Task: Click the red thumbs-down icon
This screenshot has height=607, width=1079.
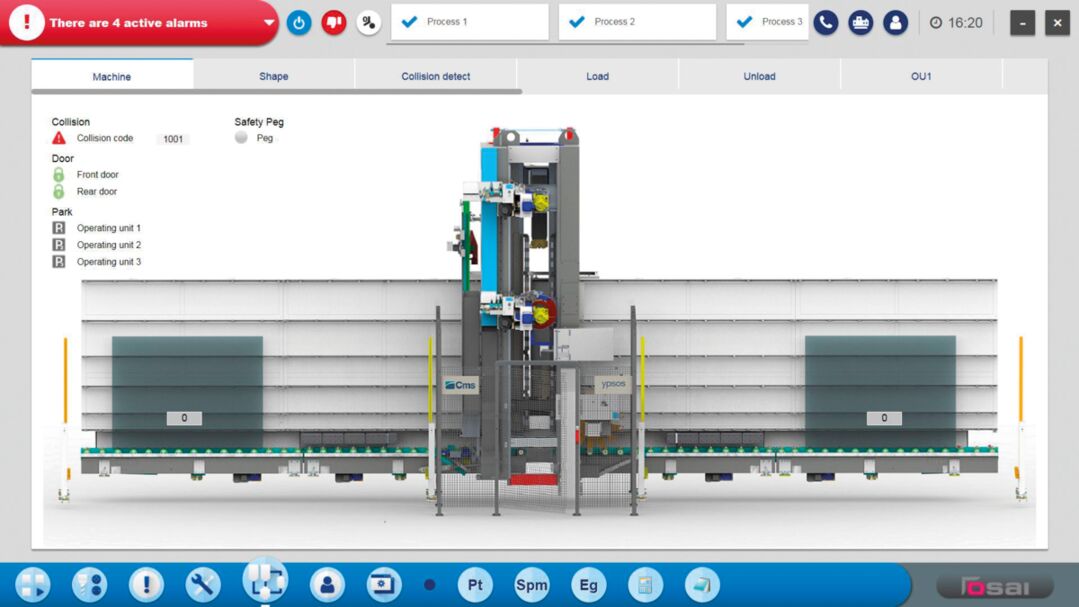Action: (x=334, y=22)
